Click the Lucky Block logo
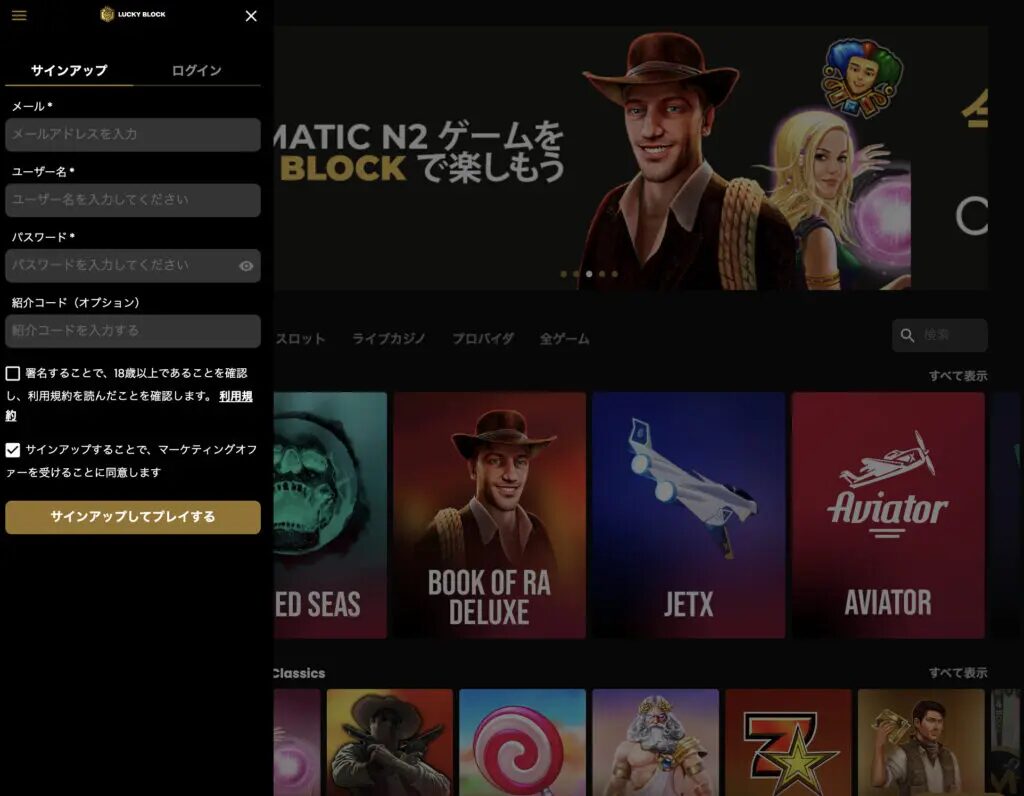Viewport: 1024px width, 796px height. click(x=133, y=14)
